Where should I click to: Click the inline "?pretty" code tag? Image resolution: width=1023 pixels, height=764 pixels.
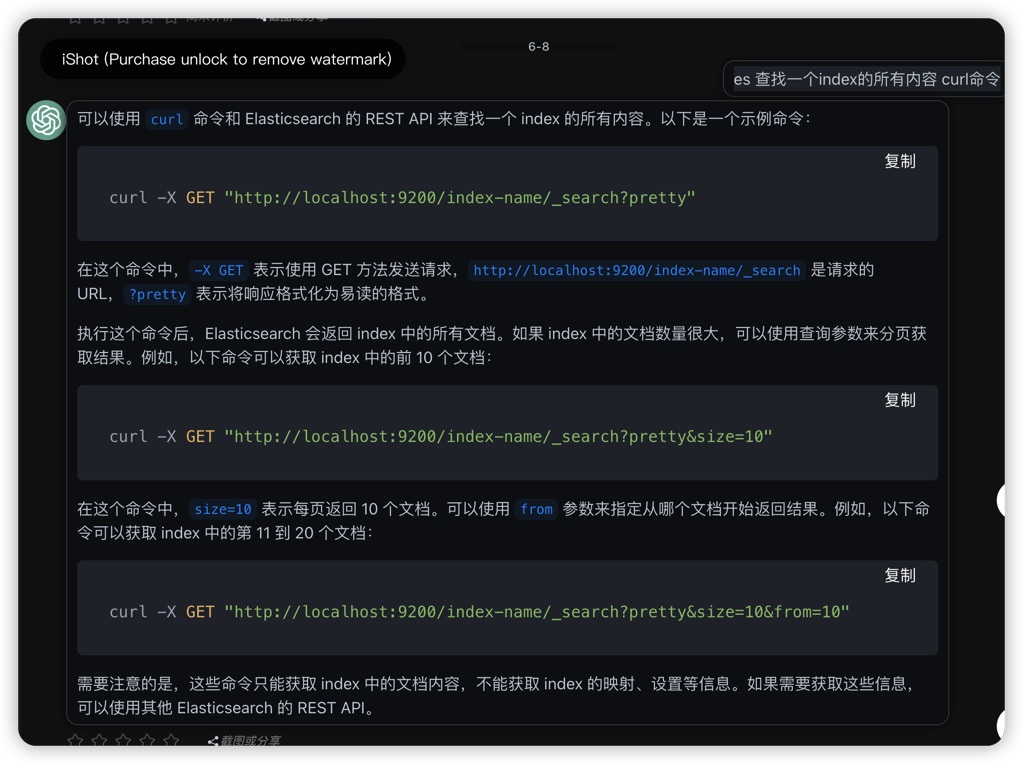coord(157,294)
